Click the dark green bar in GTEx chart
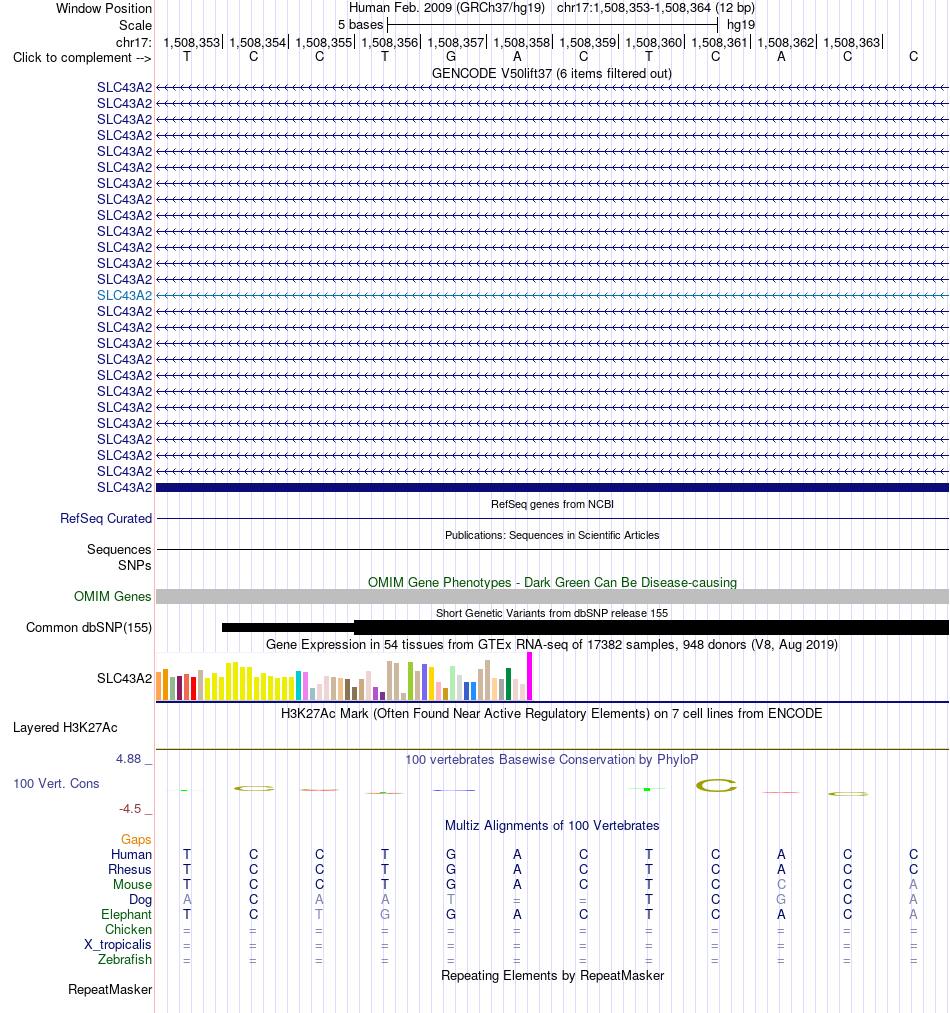Screen dimensions: 950x1013 508,684
